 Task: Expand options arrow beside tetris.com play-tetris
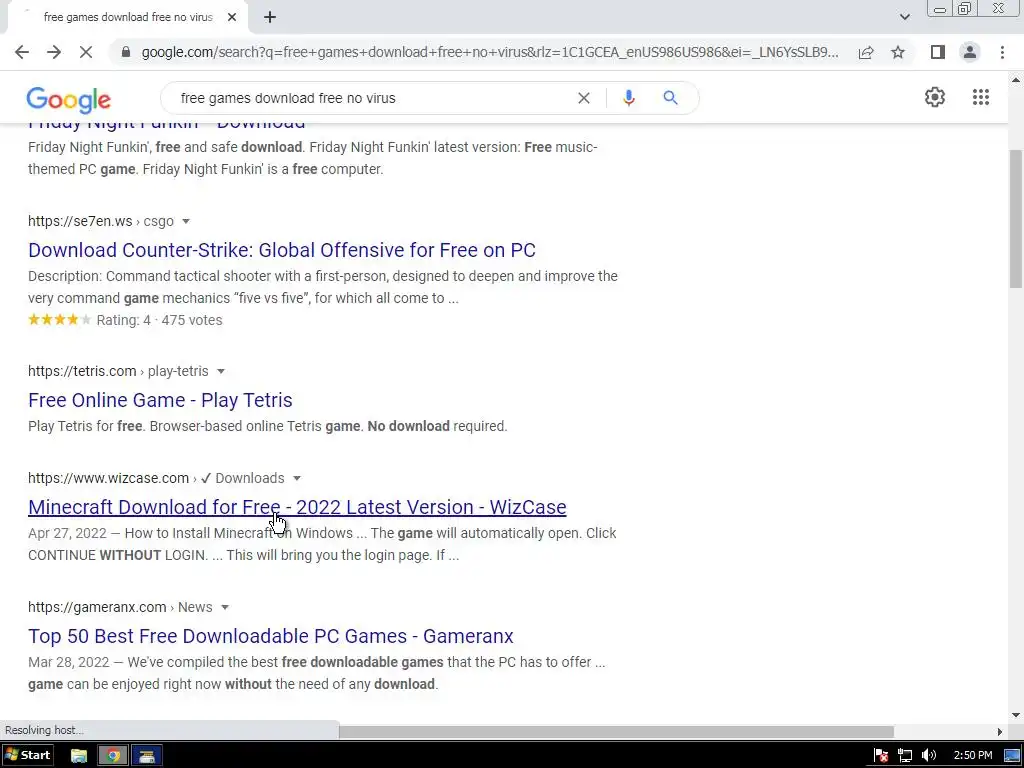[221, 372]
